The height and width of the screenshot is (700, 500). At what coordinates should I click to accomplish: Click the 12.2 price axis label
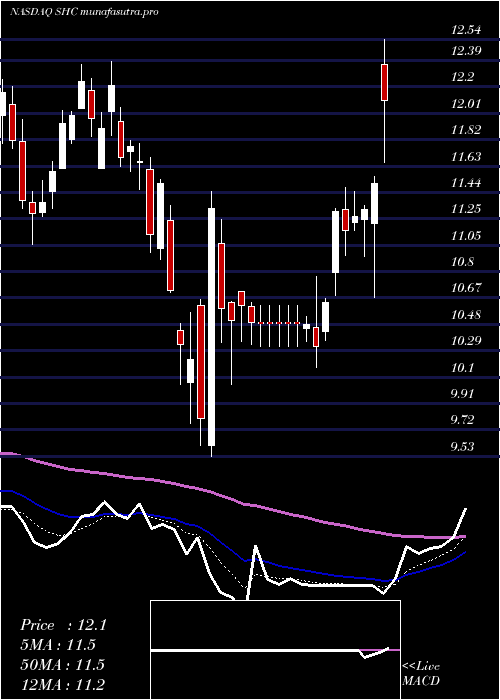[462, 77]
